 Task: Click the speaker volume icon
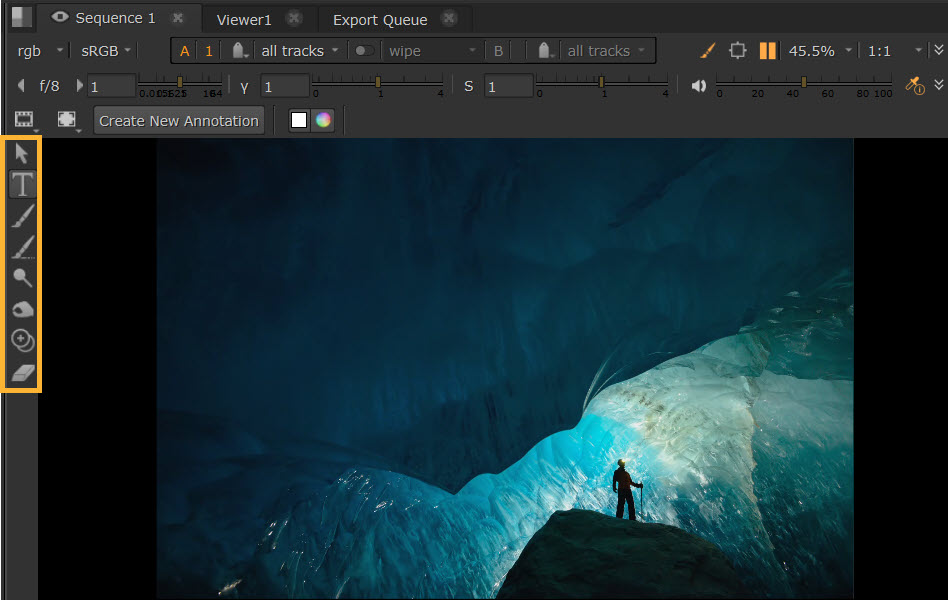pos(699,86)
